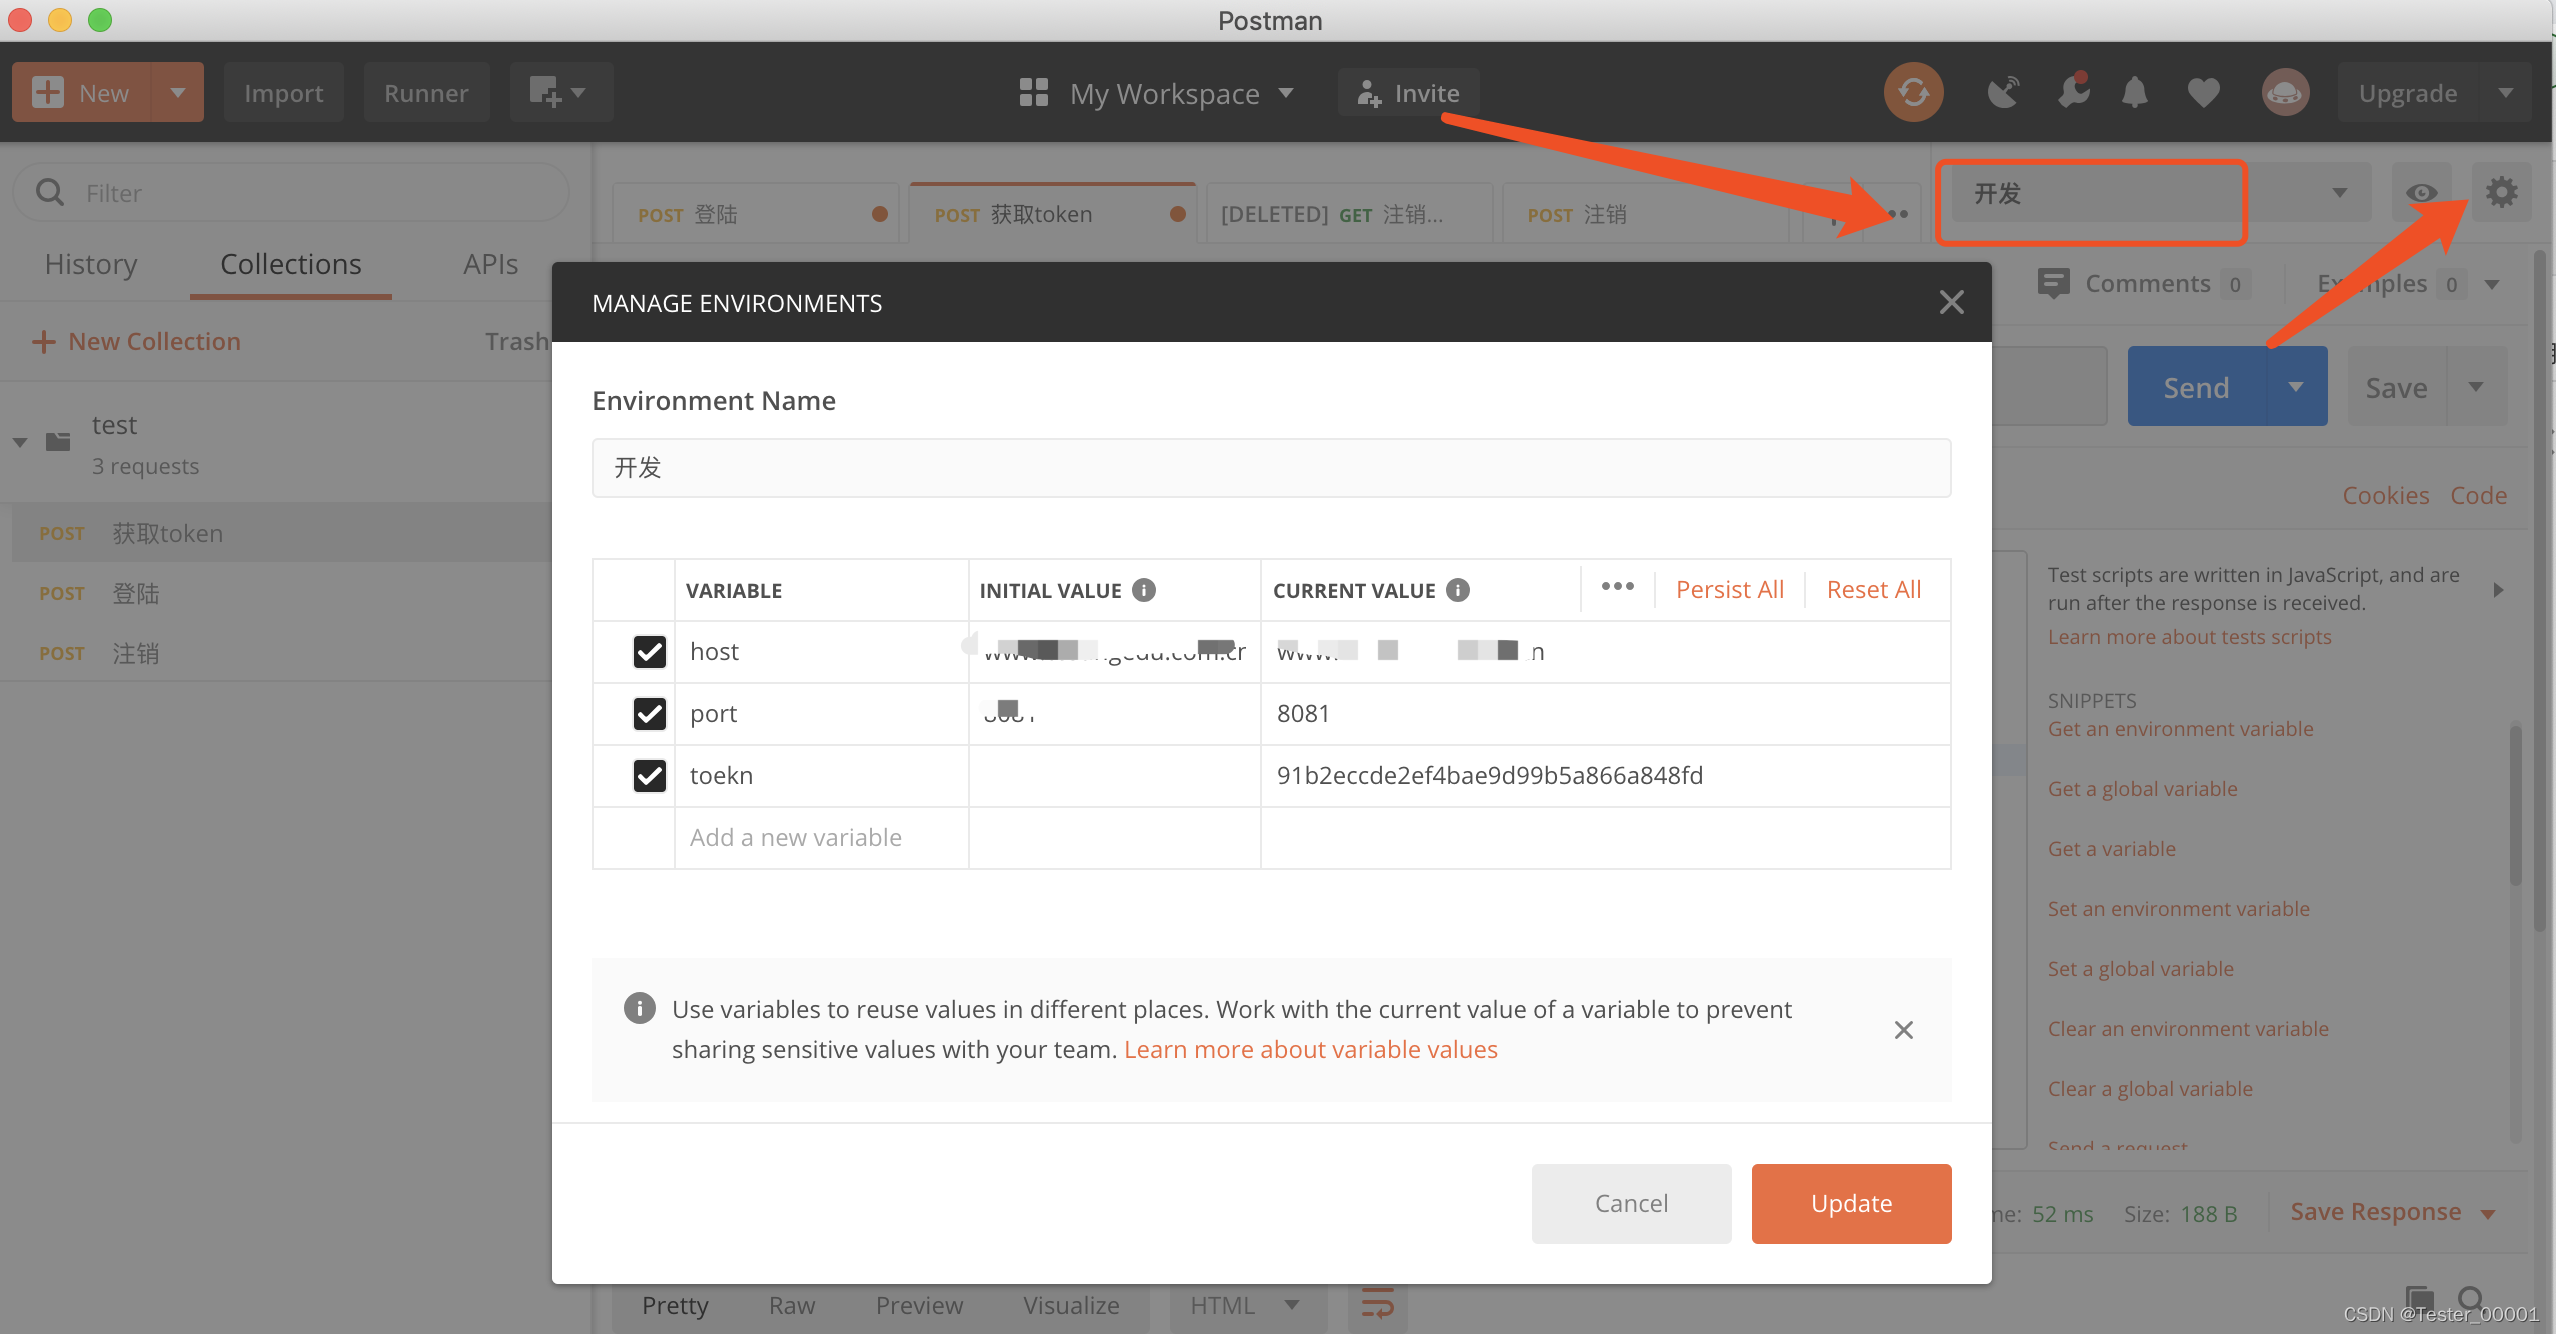The width and height of the screenshot is (2556, 1334).
Task: Click the Persist All link
Action: (1729, 589)
